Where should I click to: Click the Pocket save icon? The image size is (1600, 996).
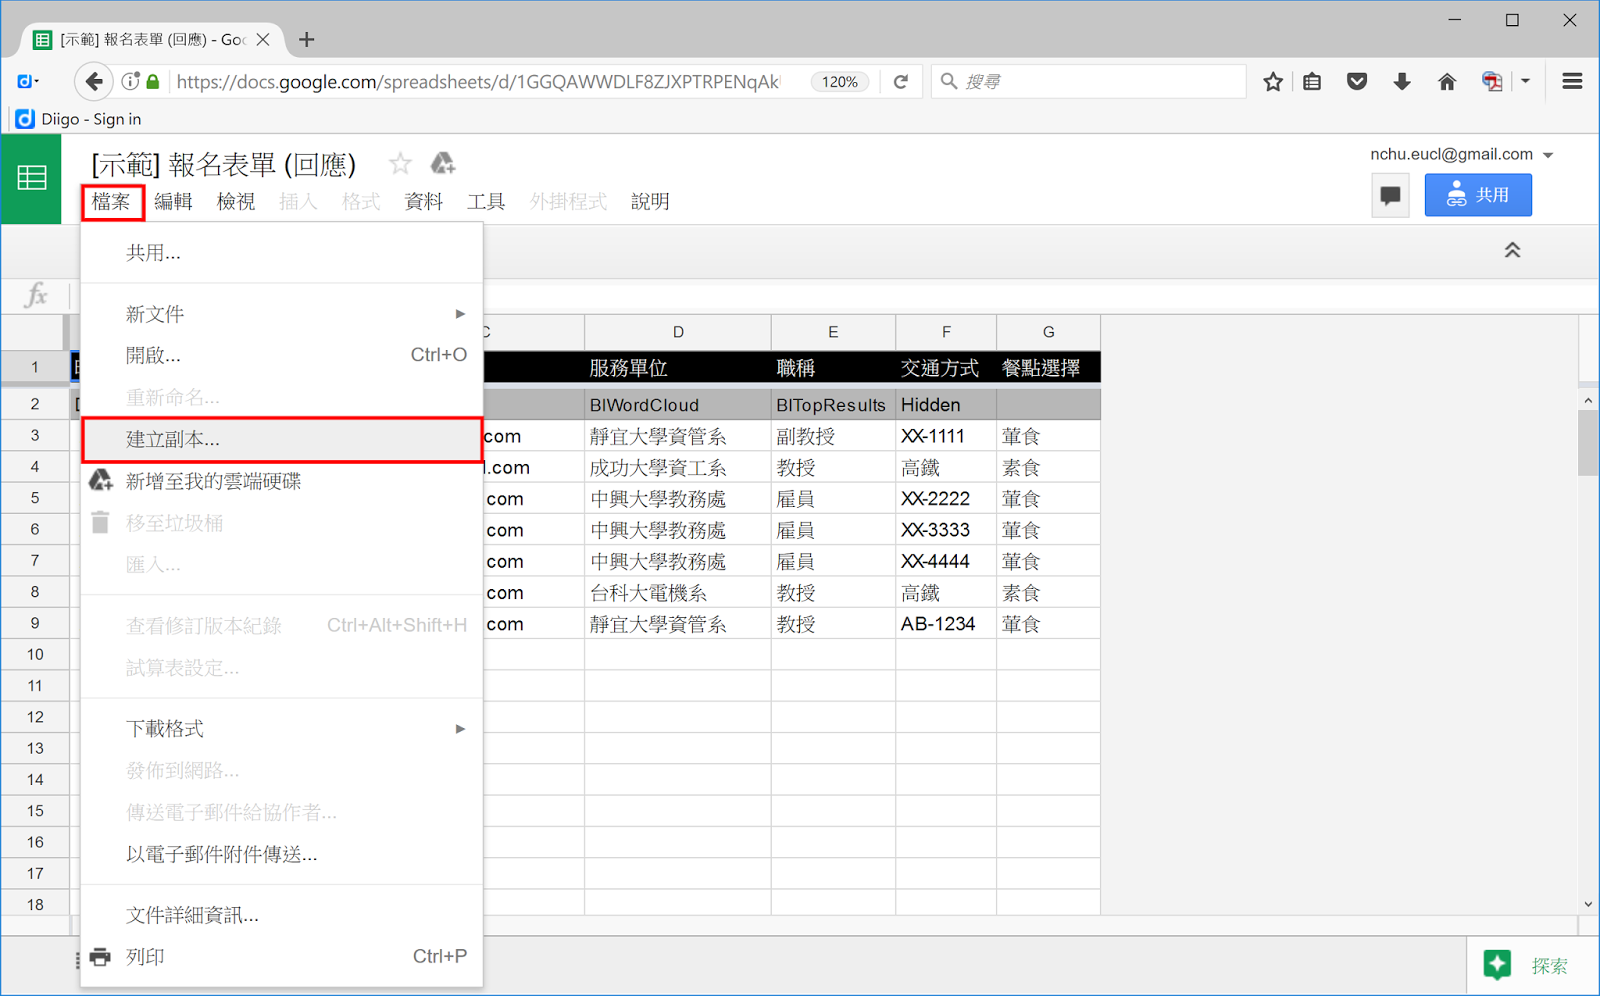pos(1357,82)
